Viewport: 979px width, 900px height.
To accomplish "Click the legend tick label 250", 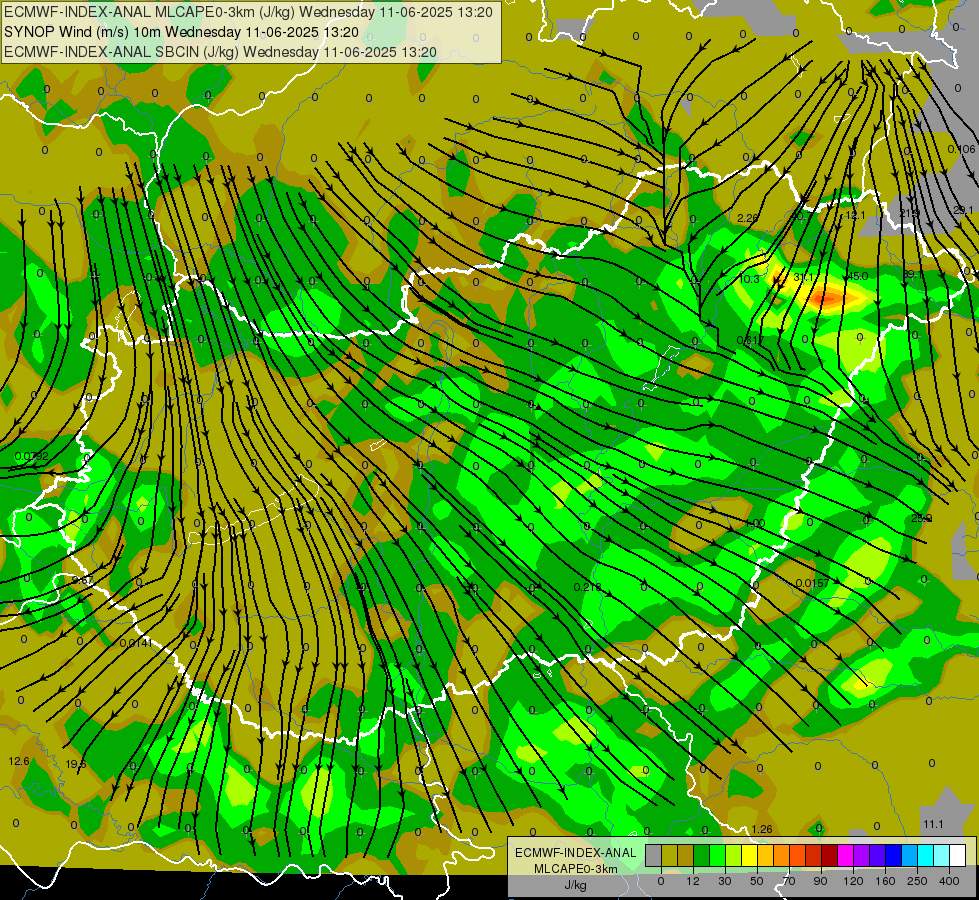I will click(x=917, y=881).
